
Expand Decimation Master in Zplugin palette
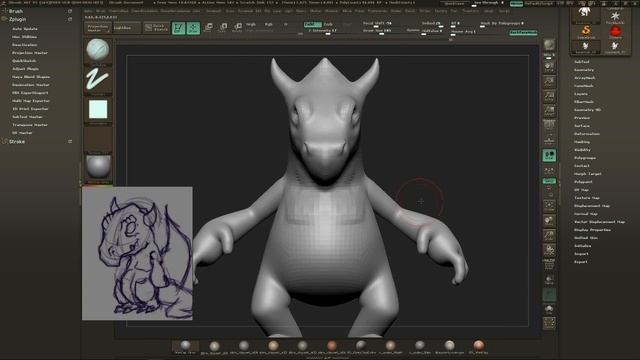tap(31, 84)
